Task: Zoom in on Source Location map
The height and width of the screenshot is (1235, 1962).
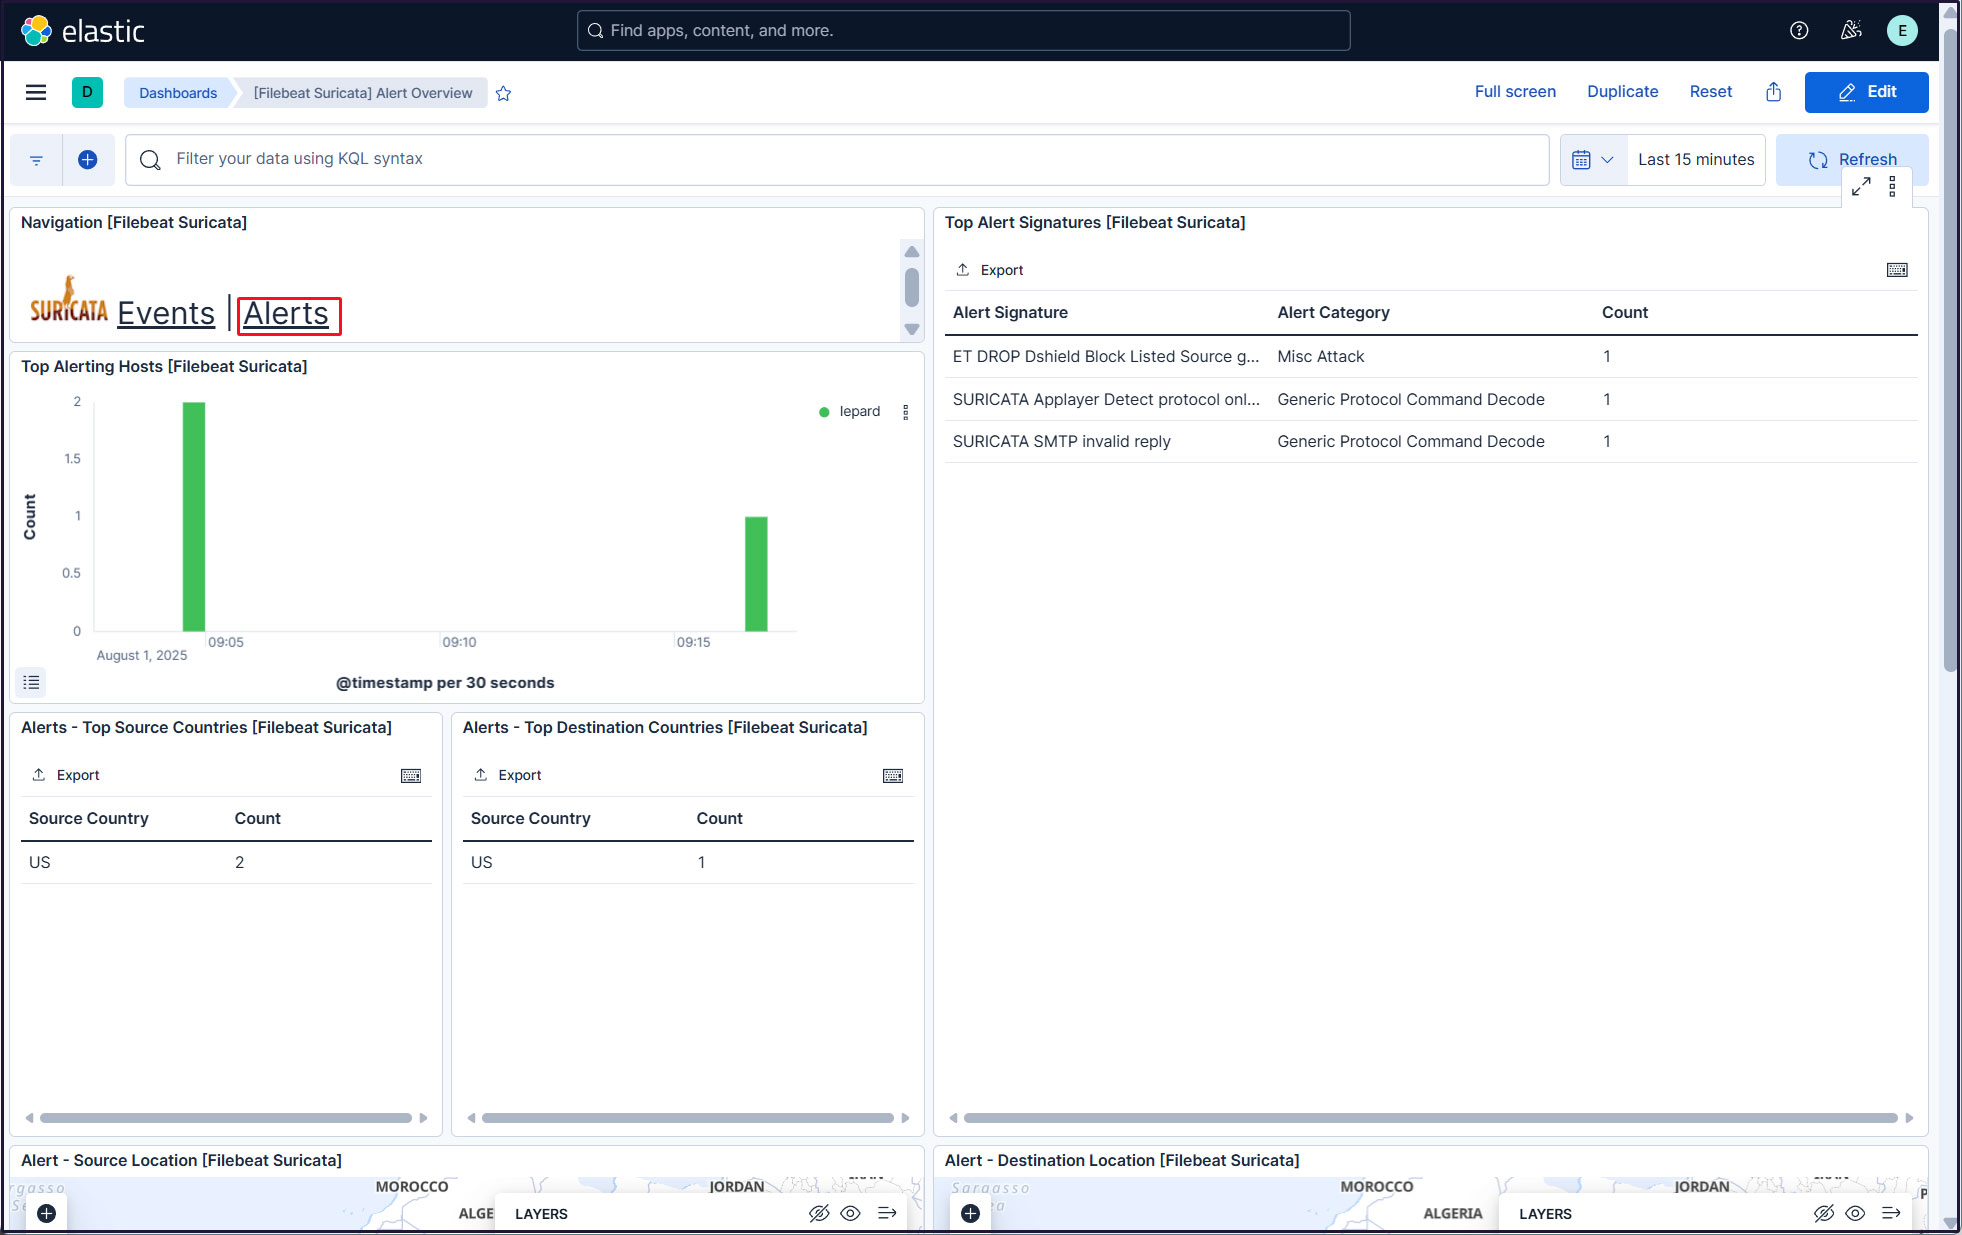Action: (x=46, y=1213)
